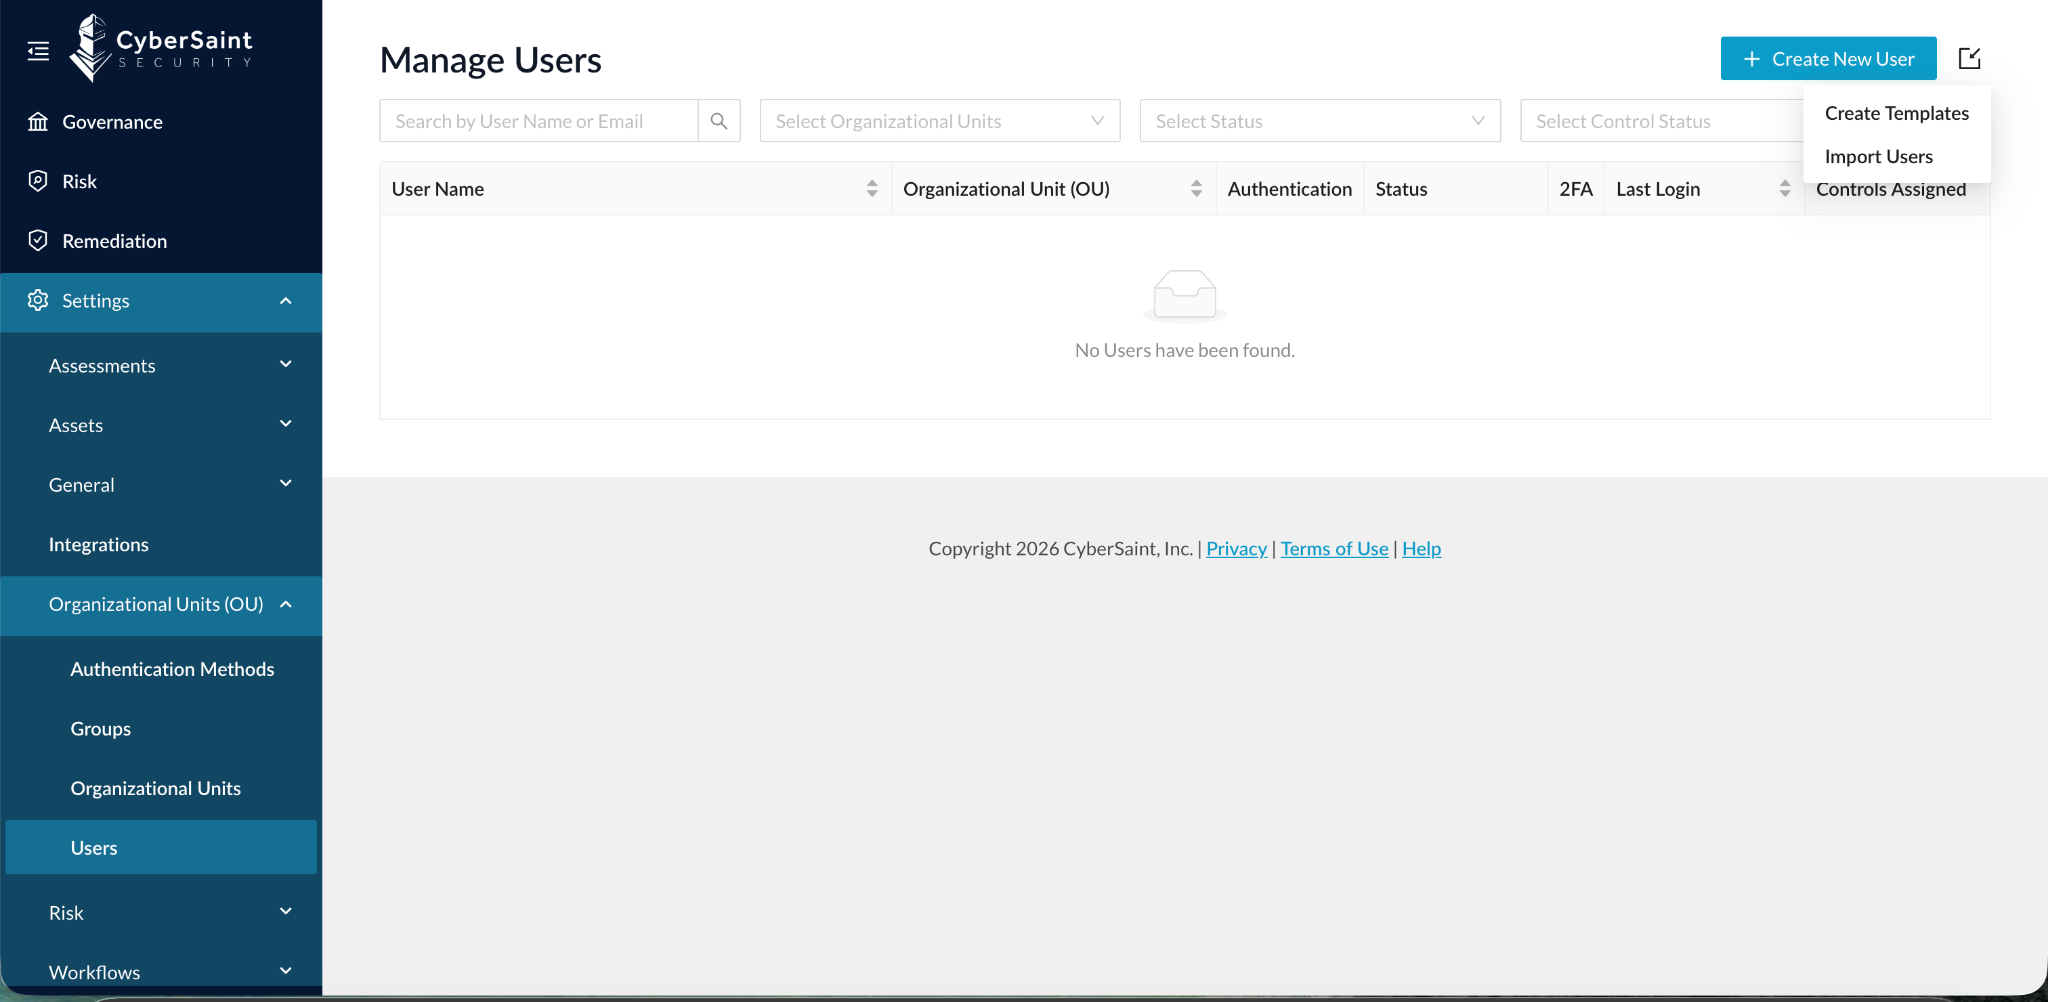Open the export icon next to Create New User
The width and height of the screenshot is (2048, 1002).
pos(1969,59)
